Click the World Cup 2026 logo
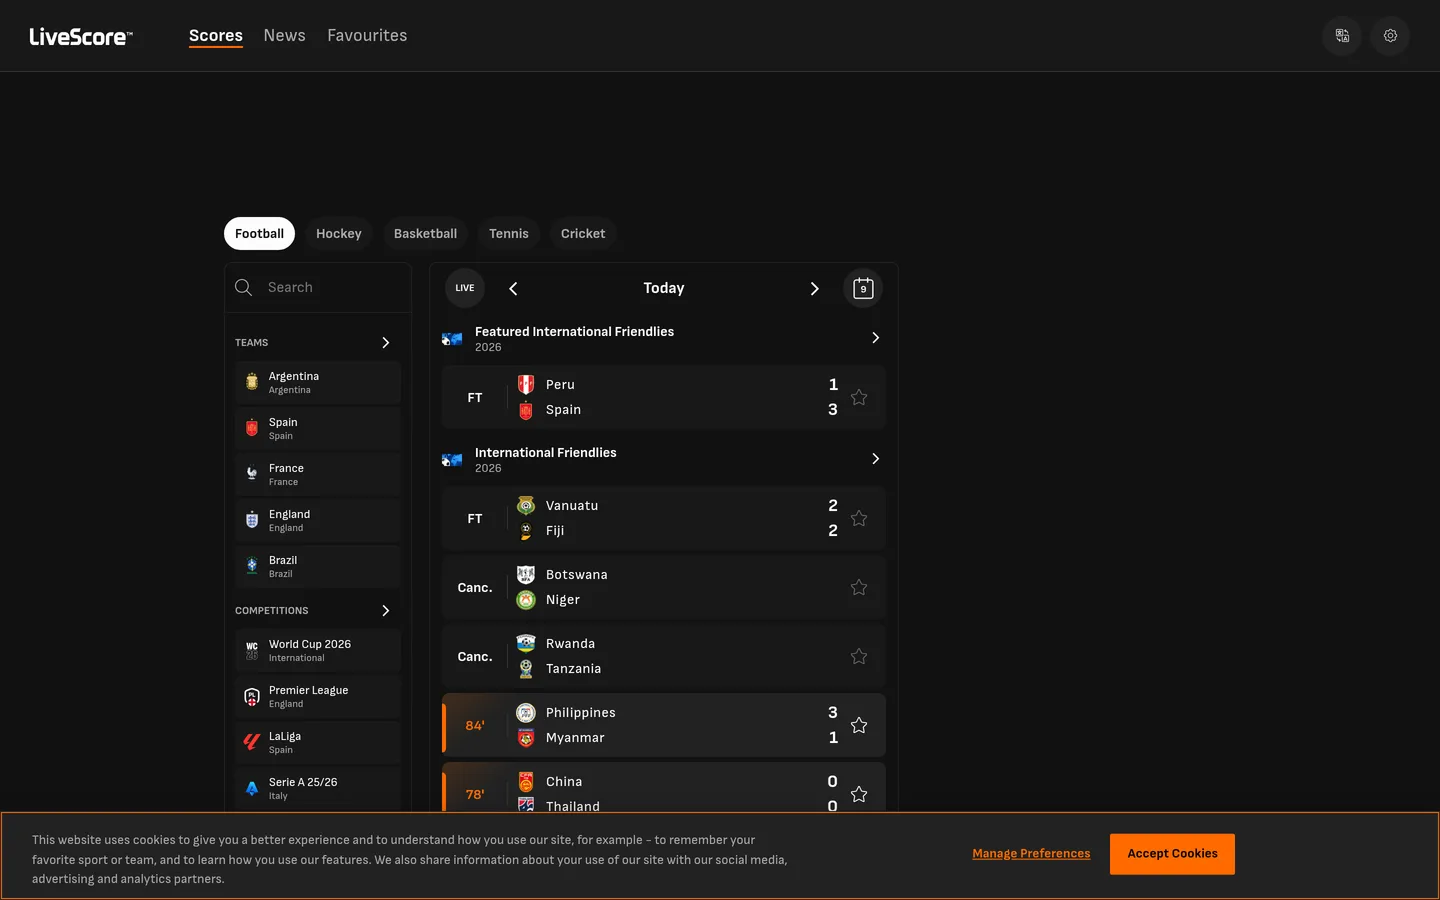 tap(252, 650)
